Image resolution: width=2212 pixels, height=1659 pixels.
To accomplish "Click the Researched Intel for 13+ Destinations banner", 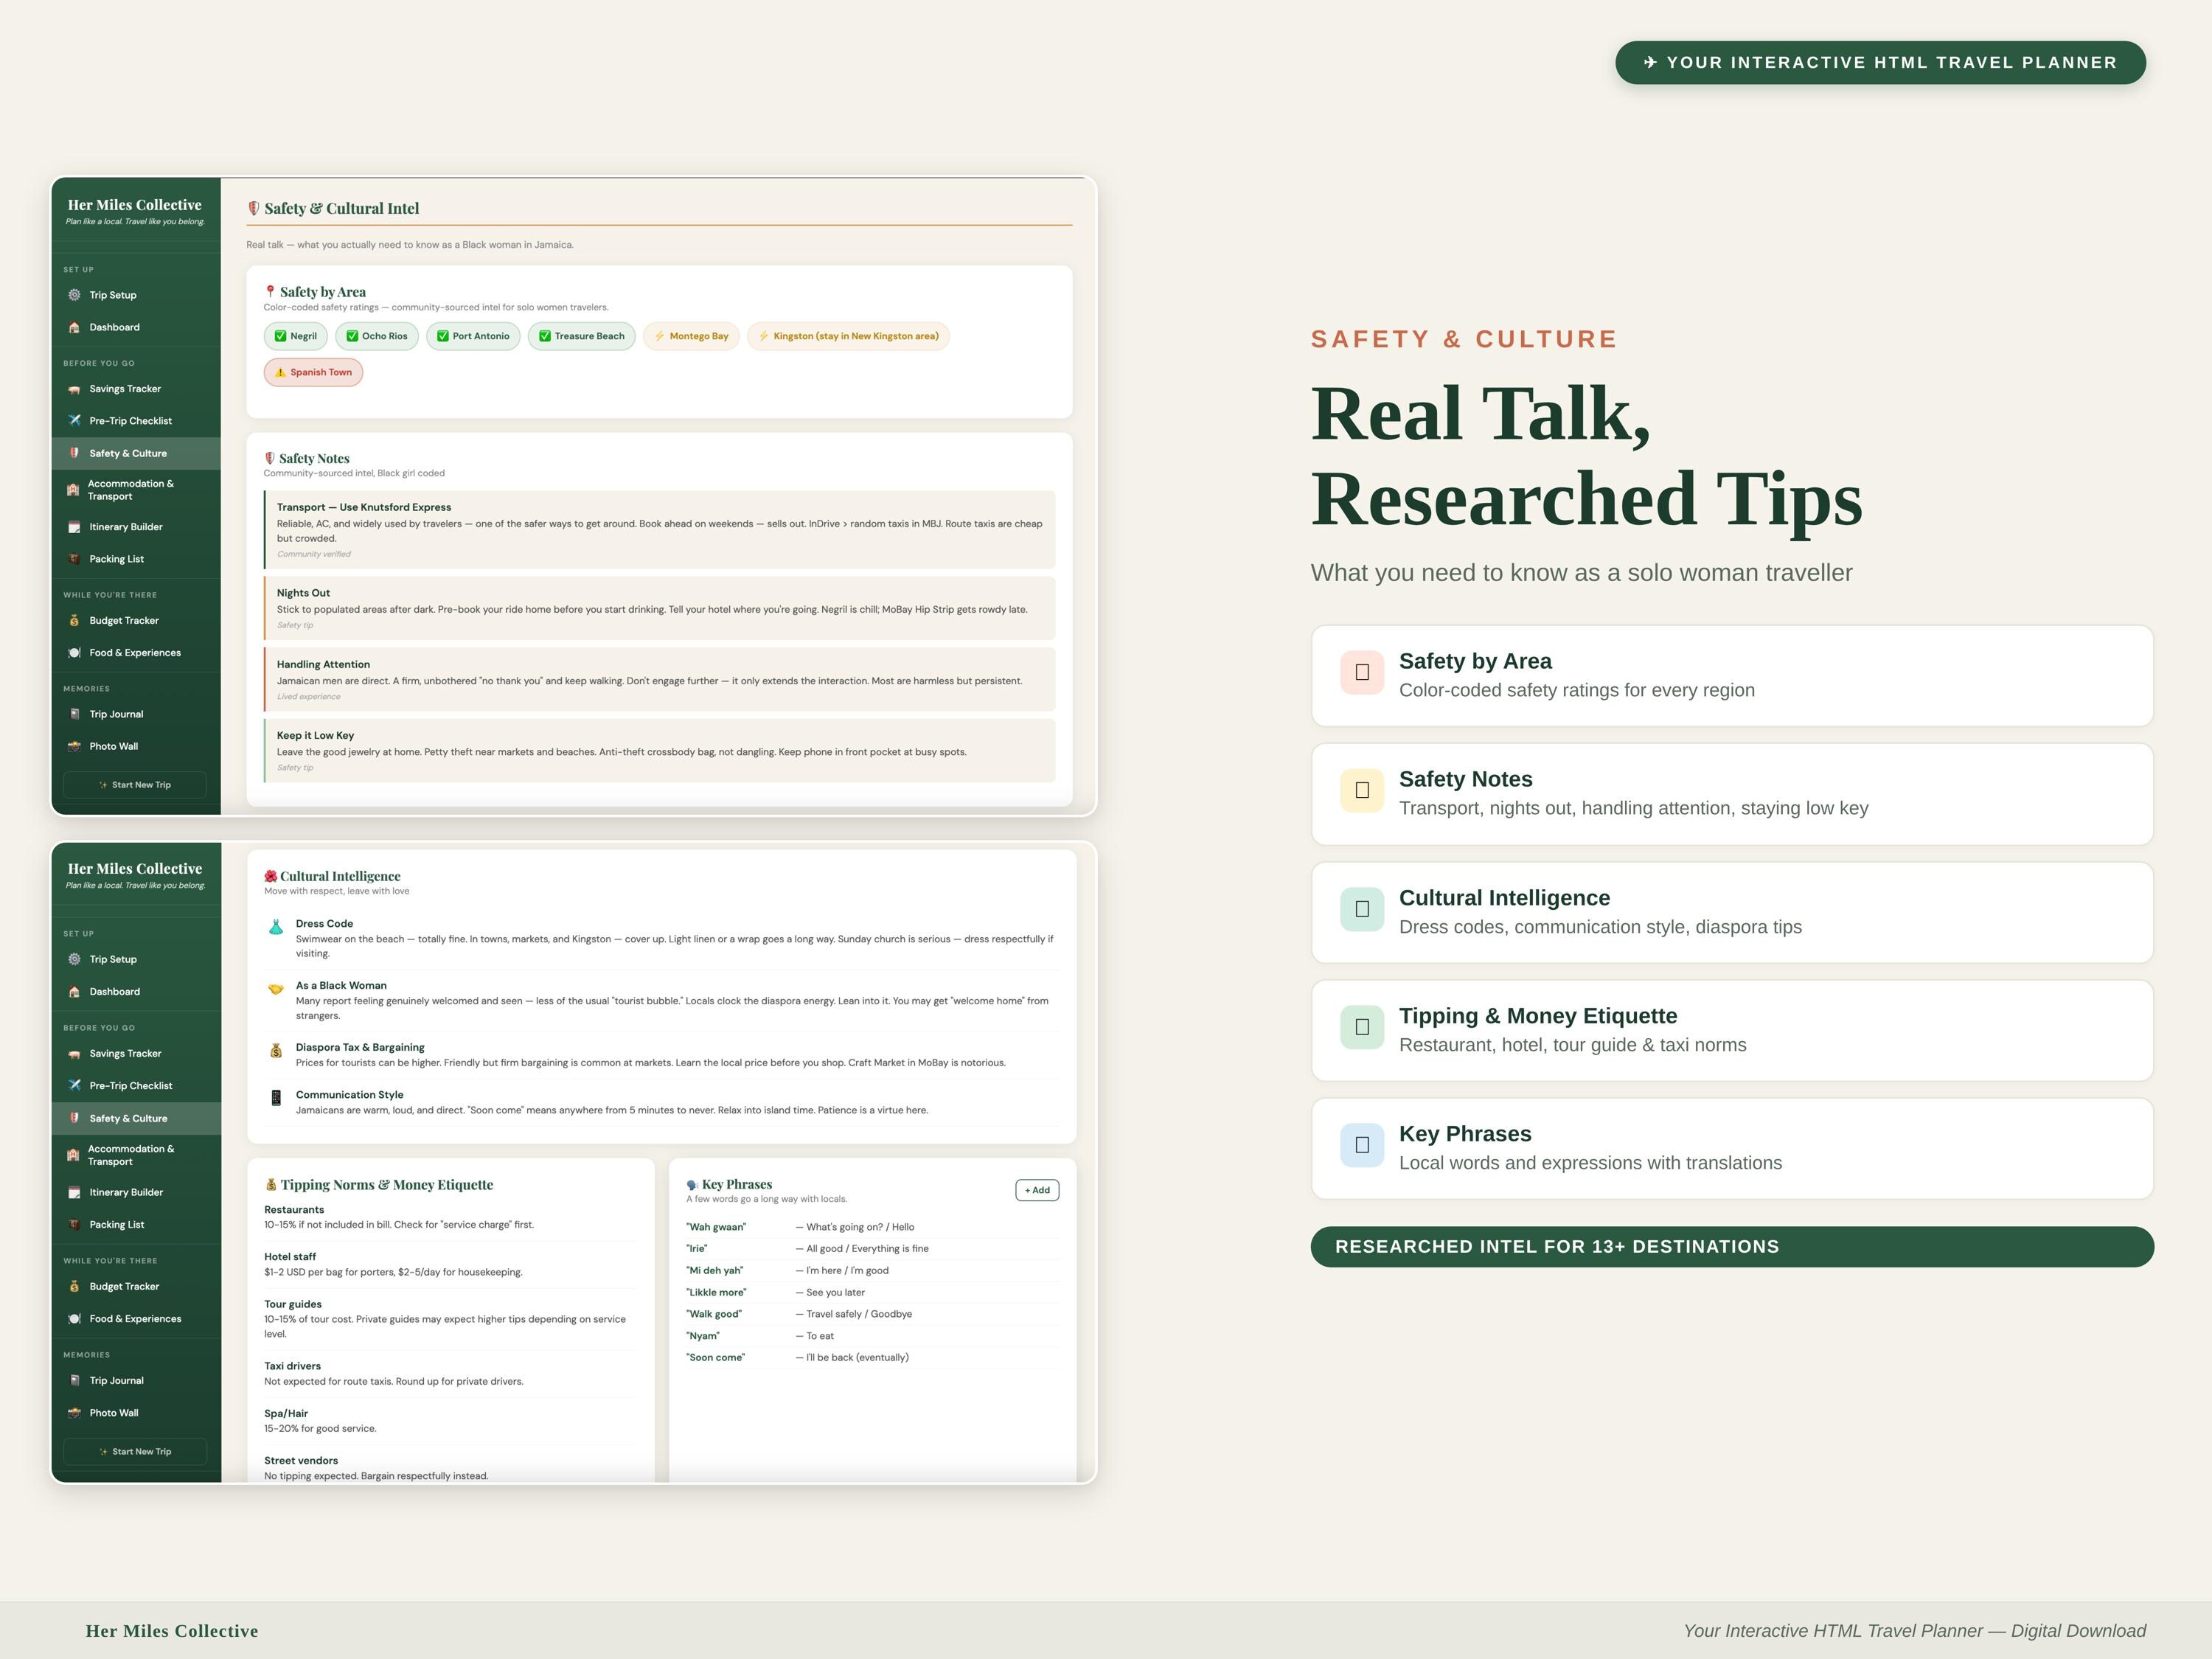I will (x=1732, y=1247).
